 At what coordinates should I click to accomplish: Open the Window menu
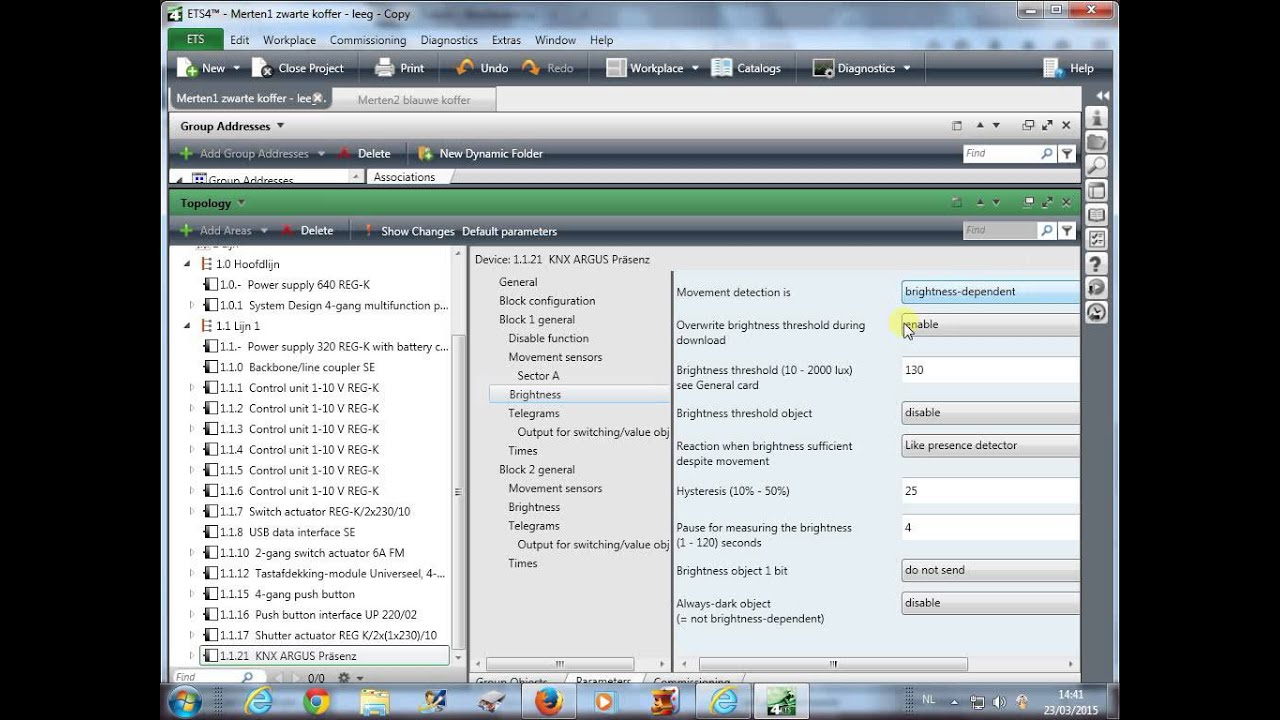pyautogui.click(x=555, y=40)
